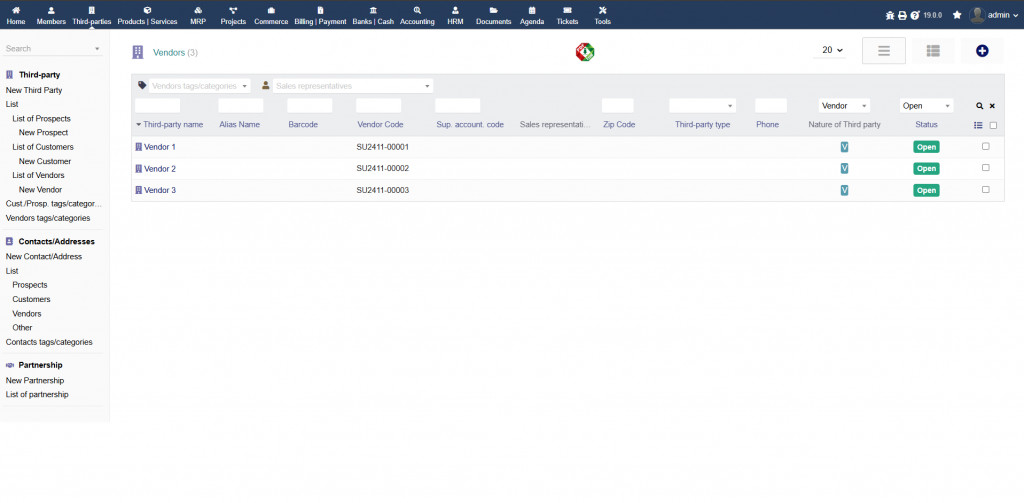
Task: Tick the checkbox for Vendor 3
Action: pos(986,189)
